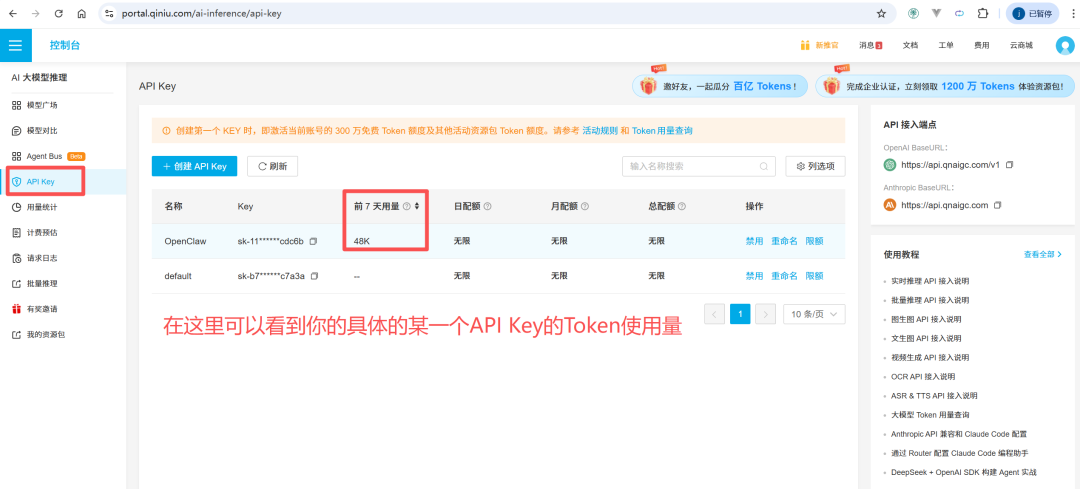
Task: Open the 10 条/页 page size dropdown
Action: pos(814,314)
